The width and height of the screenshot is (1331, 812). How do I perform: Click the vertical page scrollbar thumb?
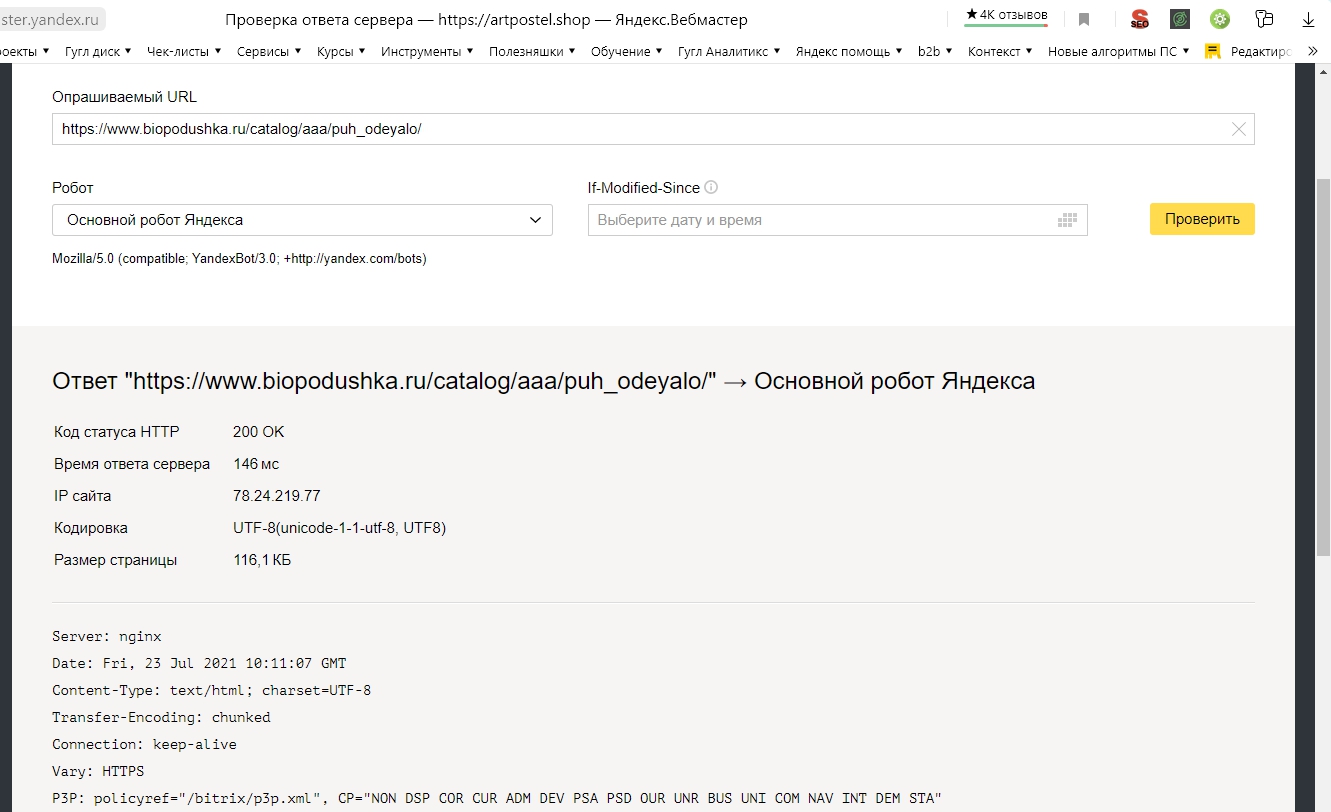tap(1323, 367)
